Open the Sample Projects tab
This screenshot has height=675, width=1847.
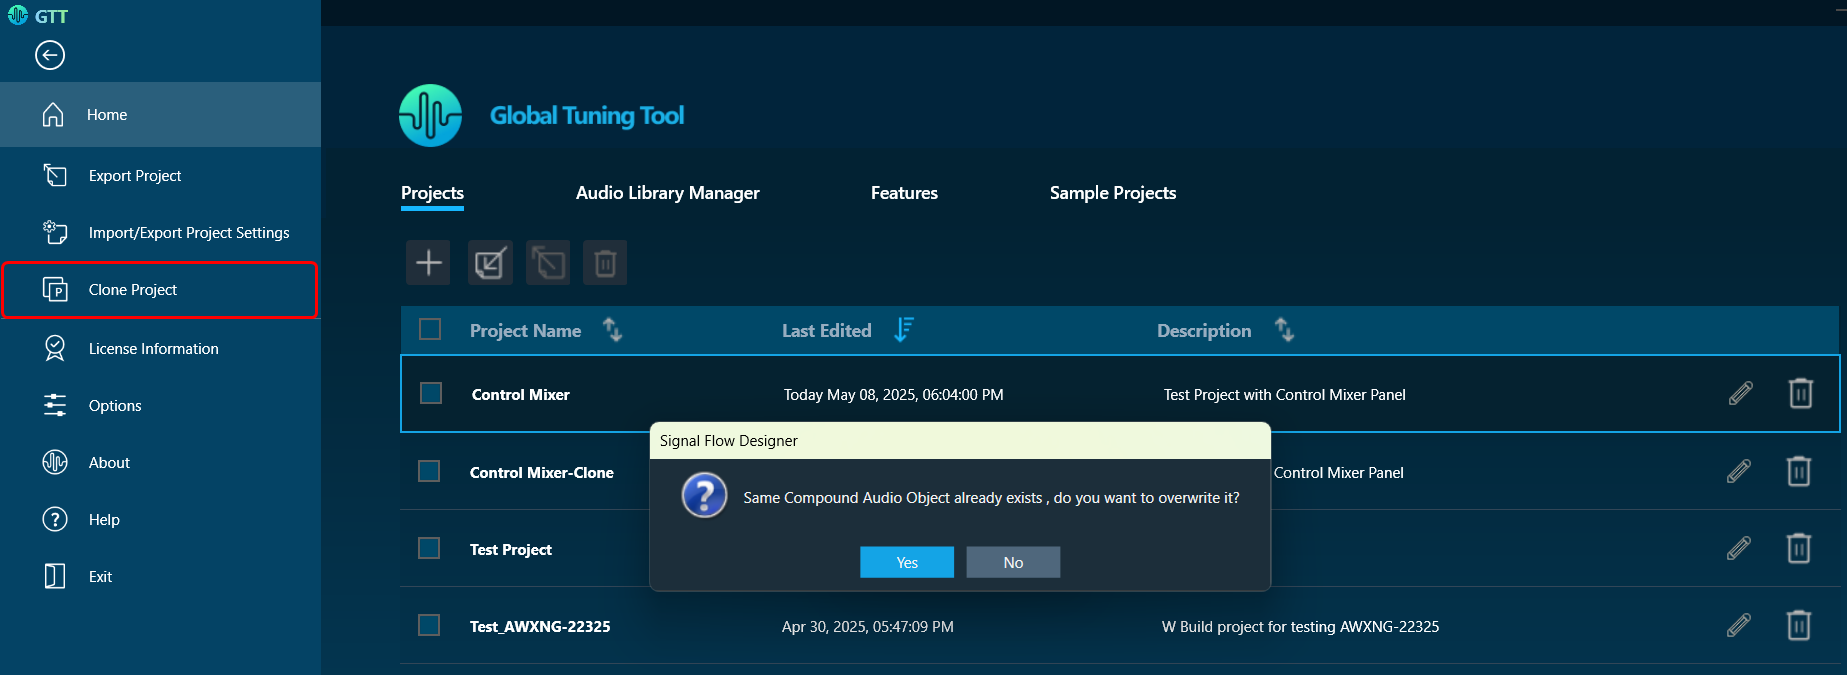click(x=1112, y=193)
